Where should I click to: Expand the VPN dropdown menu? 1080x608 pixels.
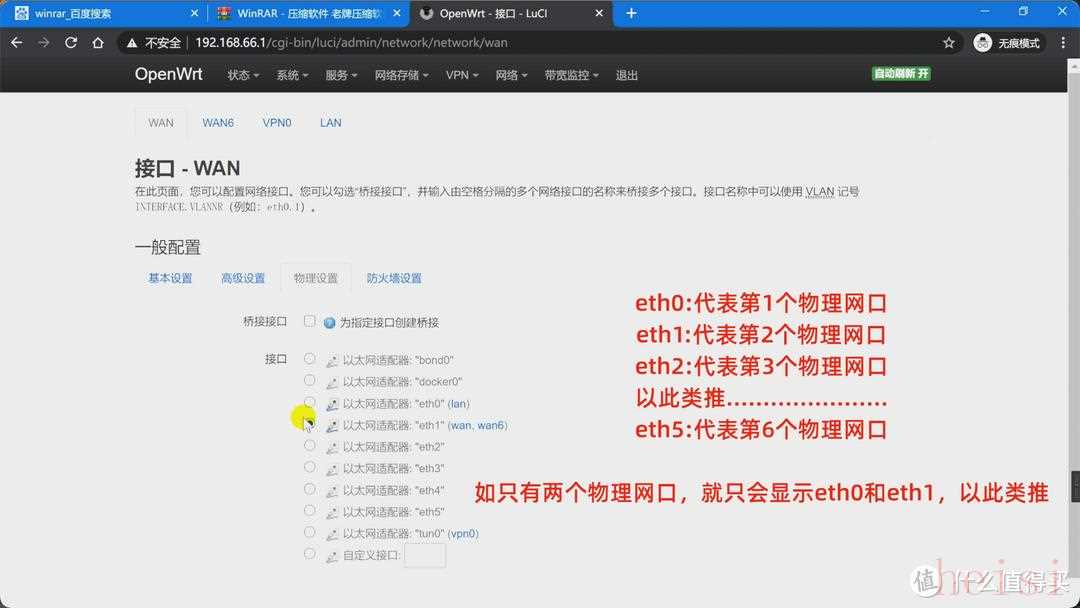point(462,75)
